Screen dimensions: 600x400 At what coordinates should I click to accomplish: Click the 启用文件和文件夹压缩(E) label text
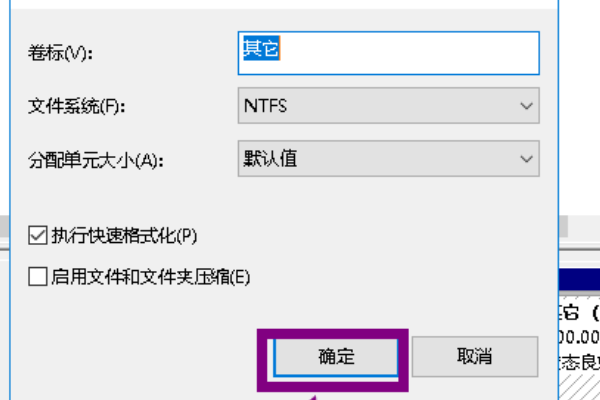click(150, 276)
